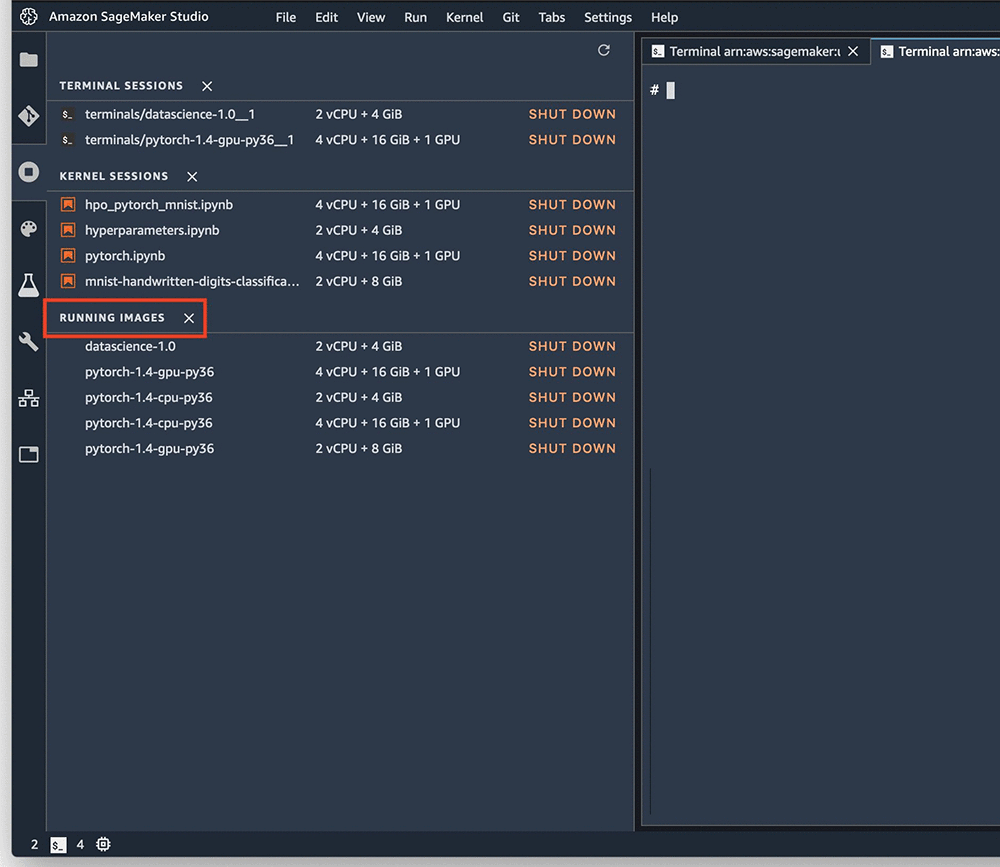The image size is (1000, 867).
Task: Click datascience-1.0__1 terminal icon
Action: tap(67, 115)
